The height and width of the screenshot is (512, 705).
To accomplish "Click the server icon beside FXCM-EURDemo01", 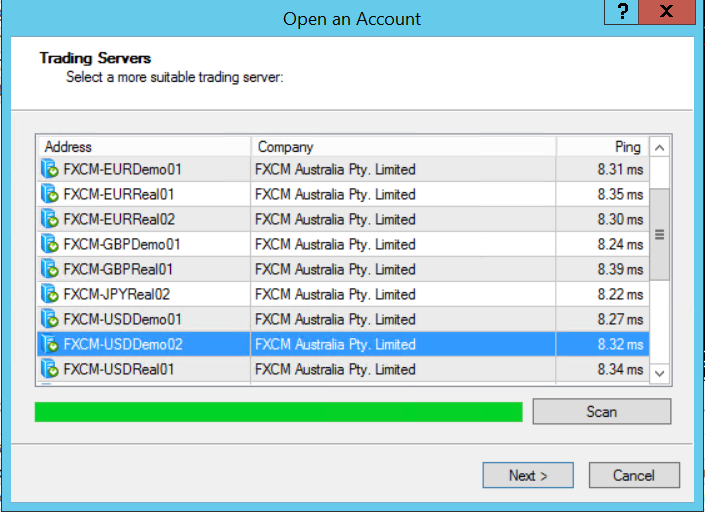I will 49,169.
